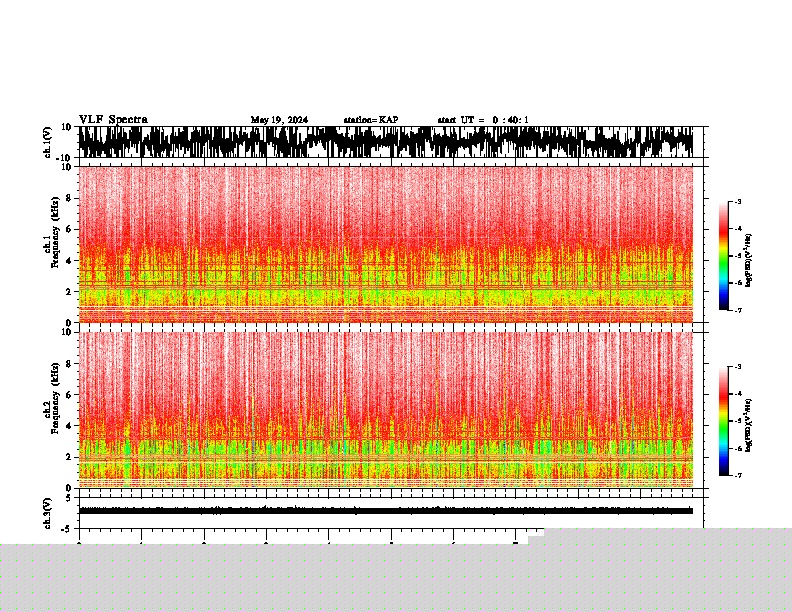792x612 pixels.
Task: Click the "-5" tick on ch.3(V) axis
Action: click(x=66, y=529)
